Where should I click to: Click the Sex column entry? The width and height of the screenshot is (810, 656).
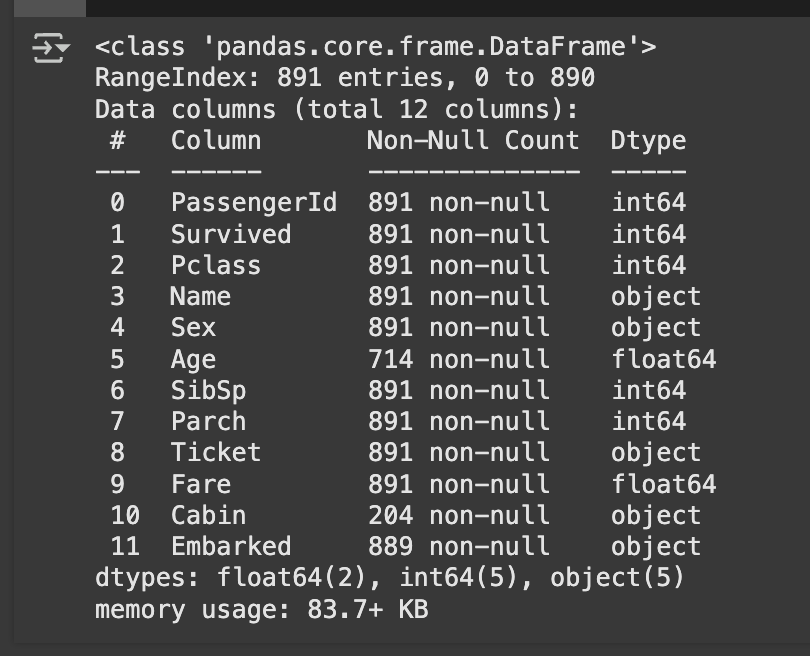click(193, 327)
